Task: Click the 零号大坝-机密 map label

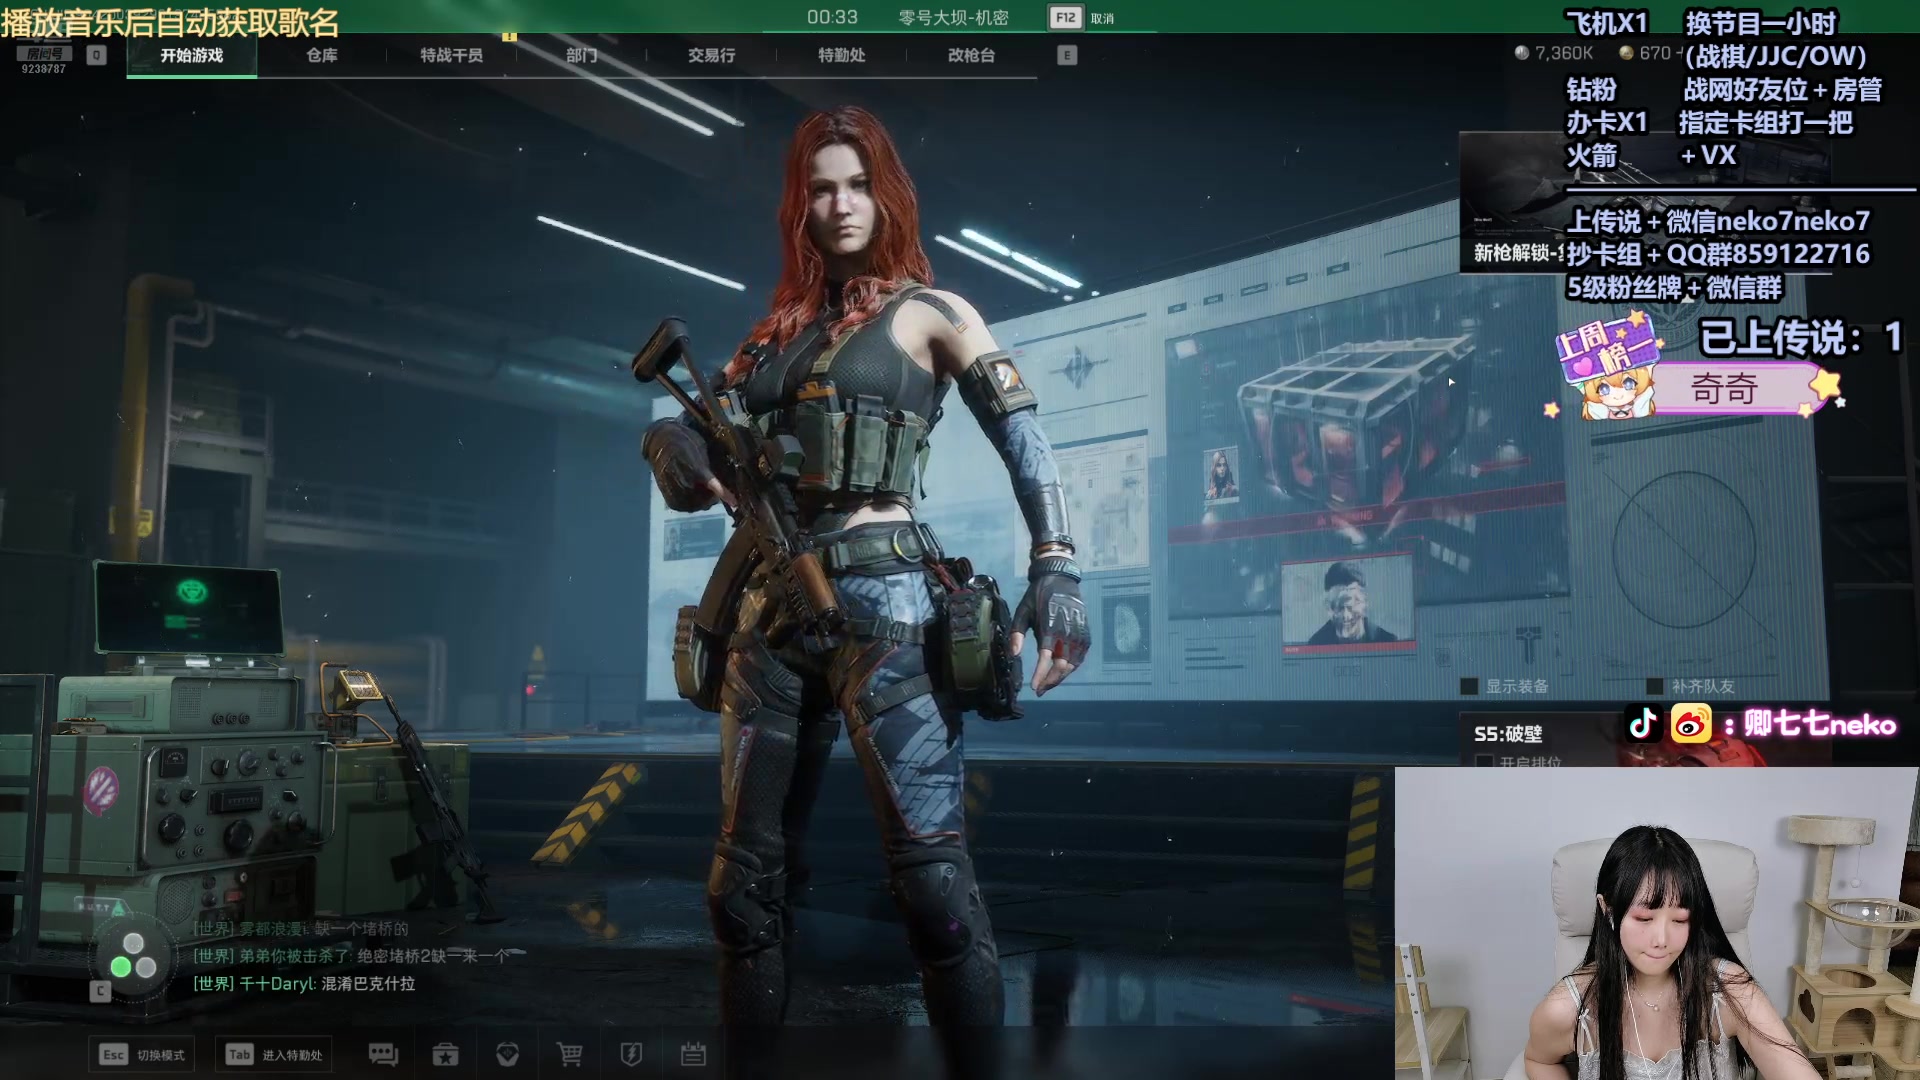Action: click(x=954, y=18)
